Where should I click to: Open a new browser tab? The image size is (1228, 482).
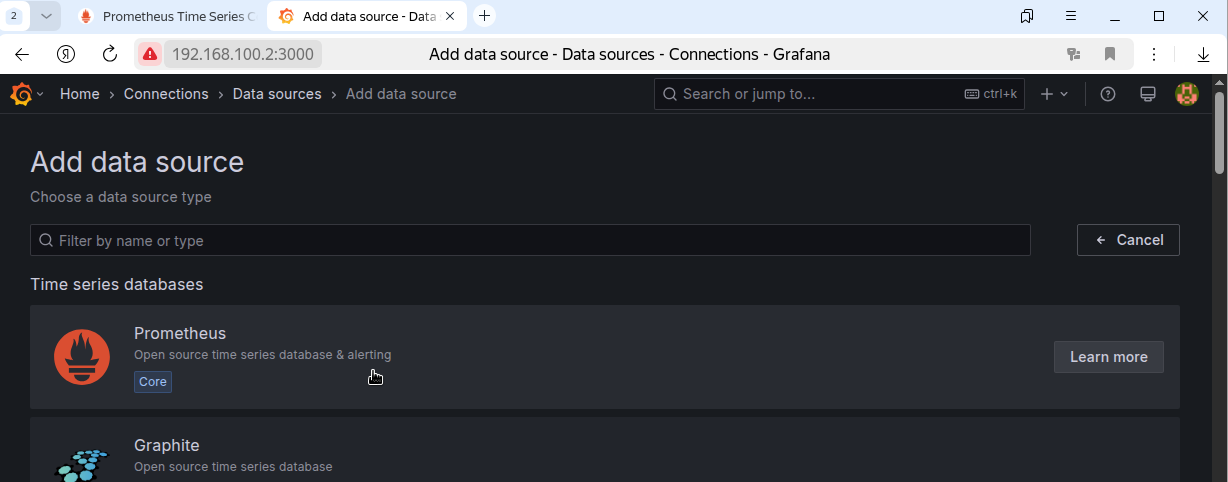tap(485, 16)
